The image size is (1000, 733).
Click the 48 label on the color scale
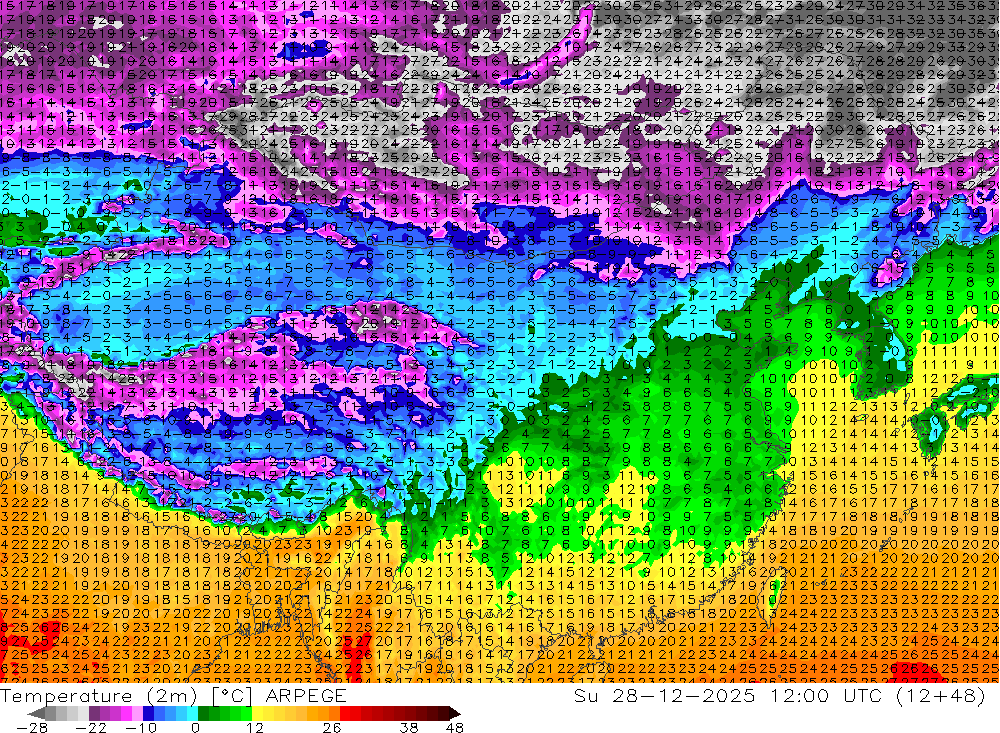point(455,728)
